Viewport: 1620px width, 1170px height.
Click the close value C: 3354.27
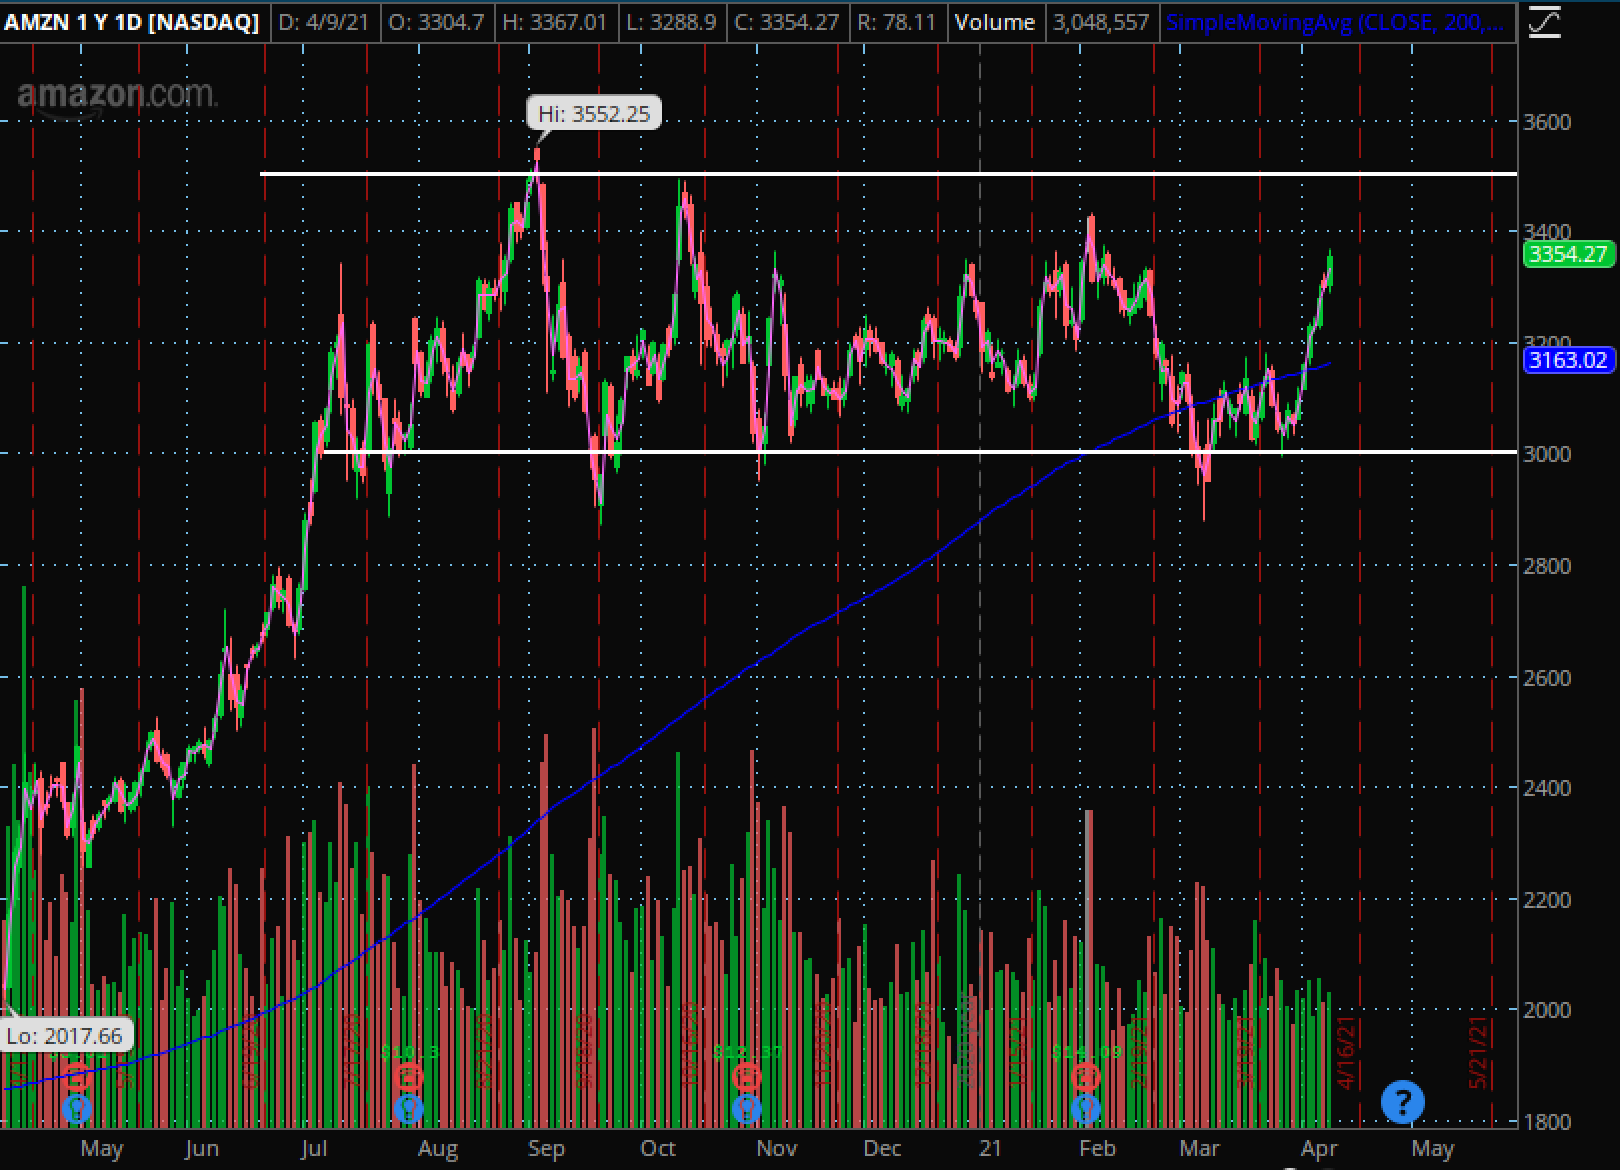click(787, 22)
